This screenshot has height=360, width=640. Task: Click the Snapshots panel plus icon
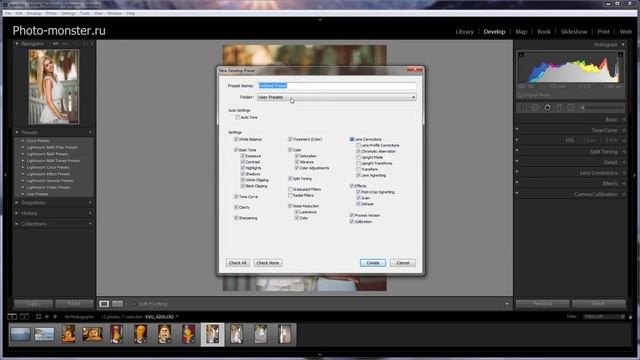[90, 203]
